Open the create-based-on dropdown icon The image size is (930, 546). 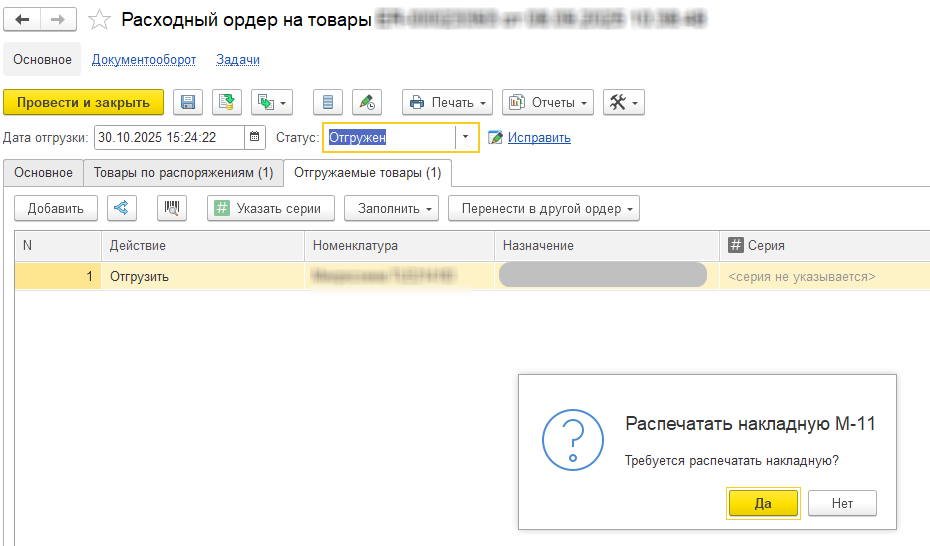click(271, 102)
